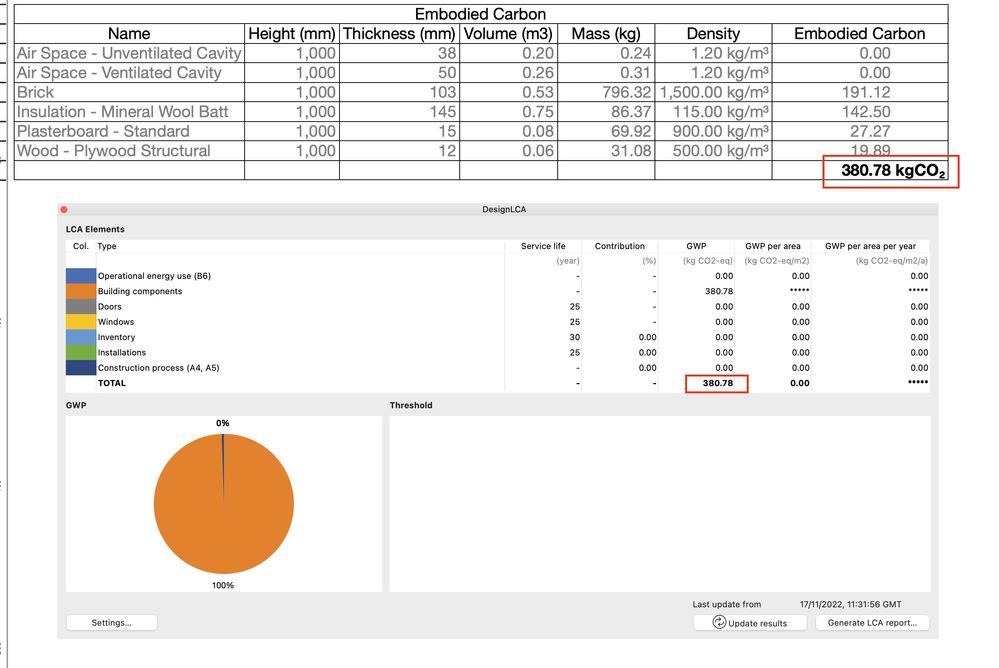Click the Density column header
The height and width of the screenshot is (668, 999).
click(713, 34)
